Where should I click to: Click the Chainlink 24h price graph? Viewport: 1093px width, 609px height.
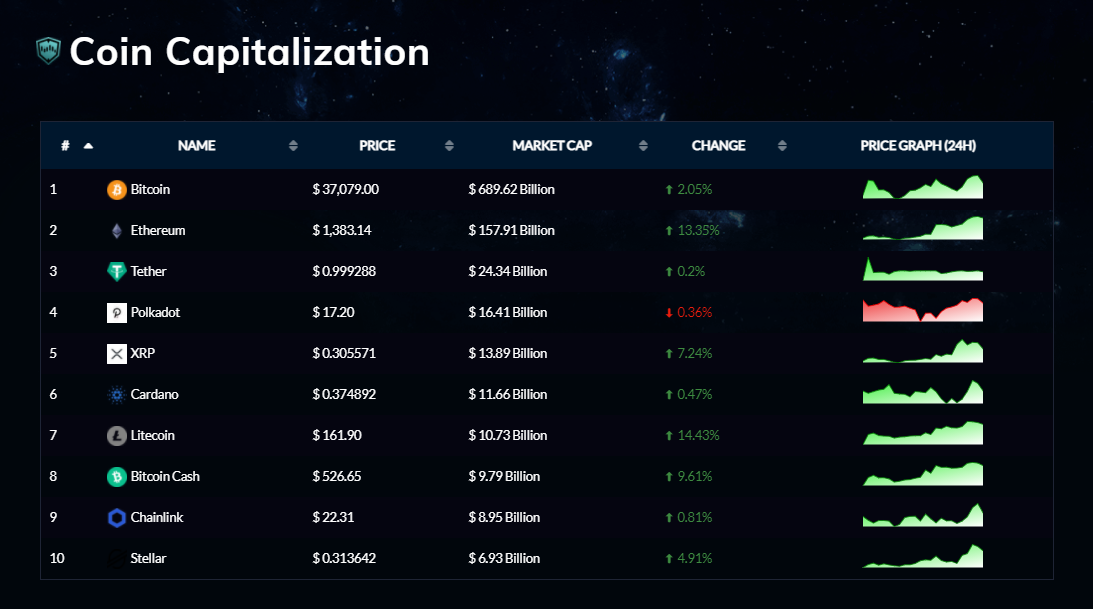pos(923,515)
